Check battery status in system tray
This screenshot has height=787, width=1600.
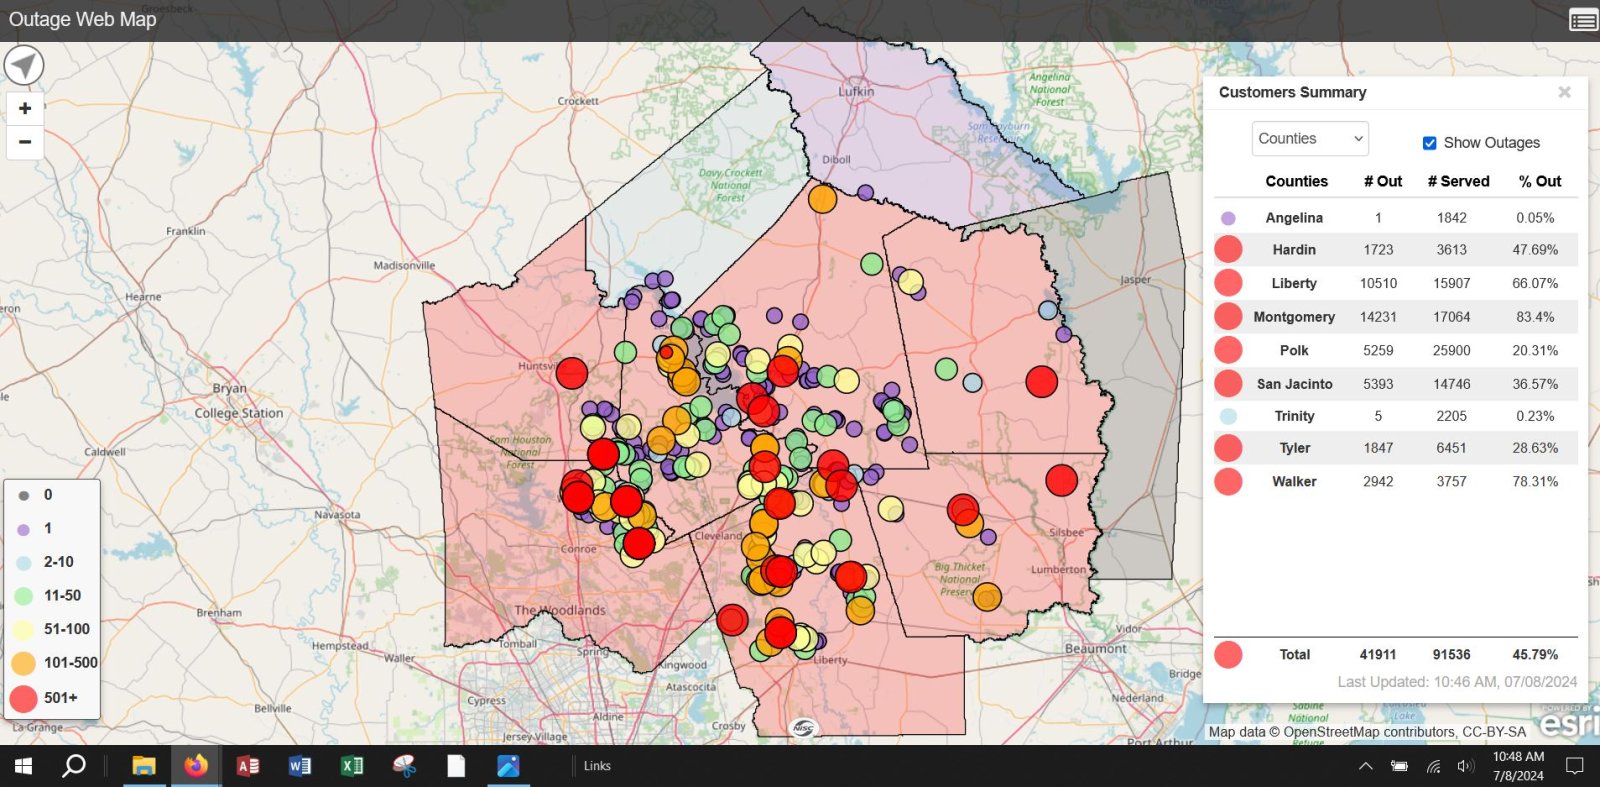(x=1399, y=766)
